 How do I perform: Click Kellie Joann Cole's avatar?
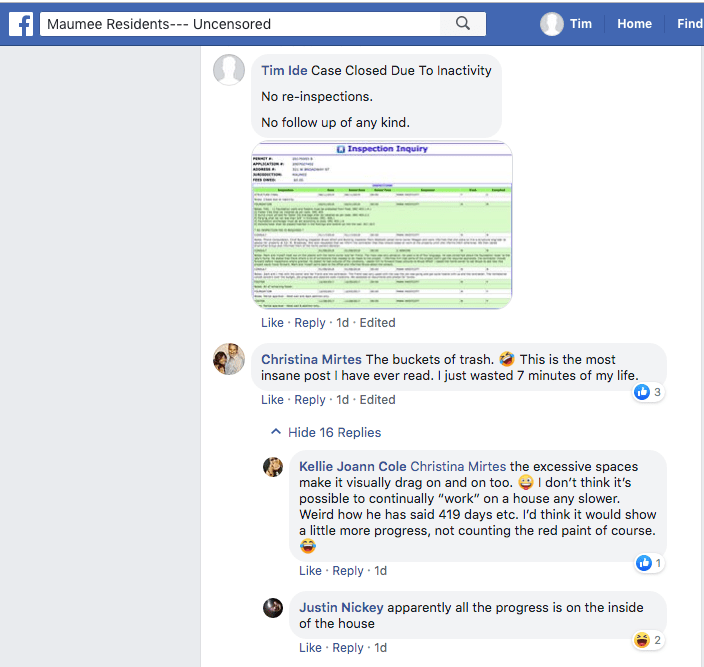pyautogui.click(x=273, y=467)
